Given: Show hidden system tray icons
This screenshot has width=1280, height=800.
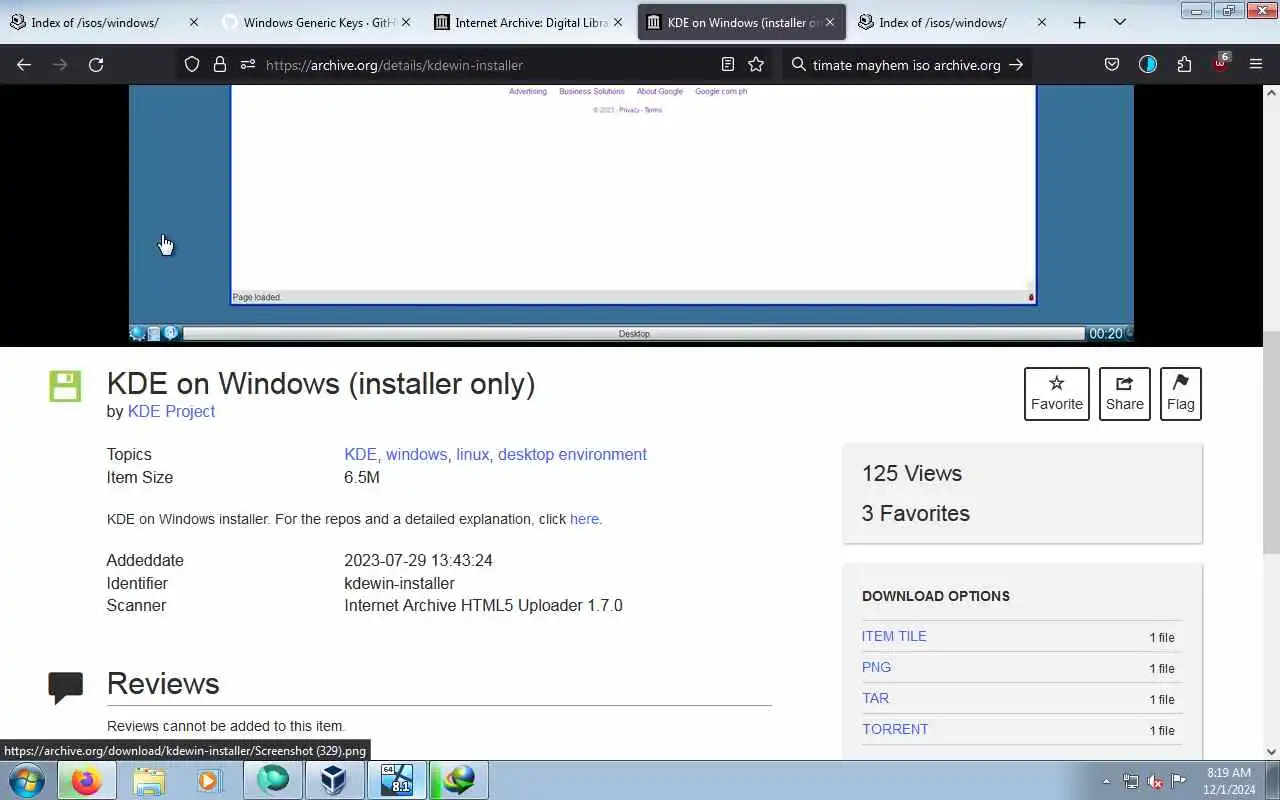Looking at the screenshot, I should click(1106, 781).
